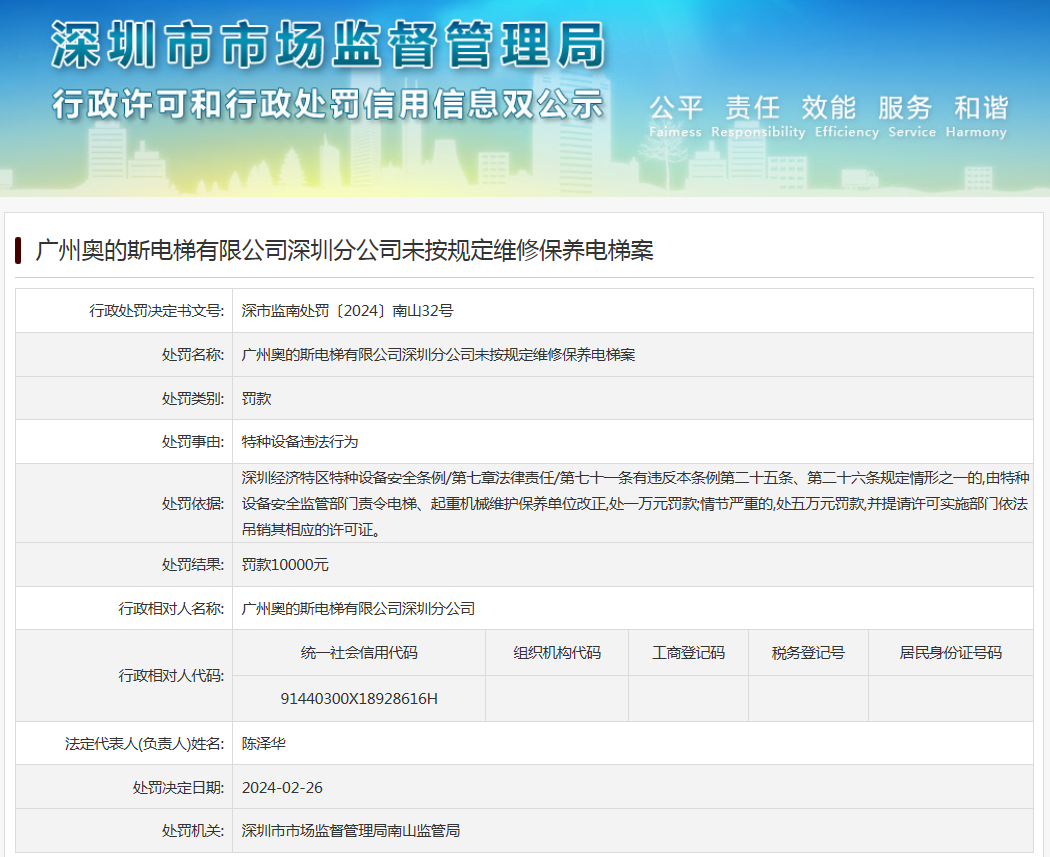Click the value 罚款10000元
This screenshot has height=857, width=1050.
285,564
